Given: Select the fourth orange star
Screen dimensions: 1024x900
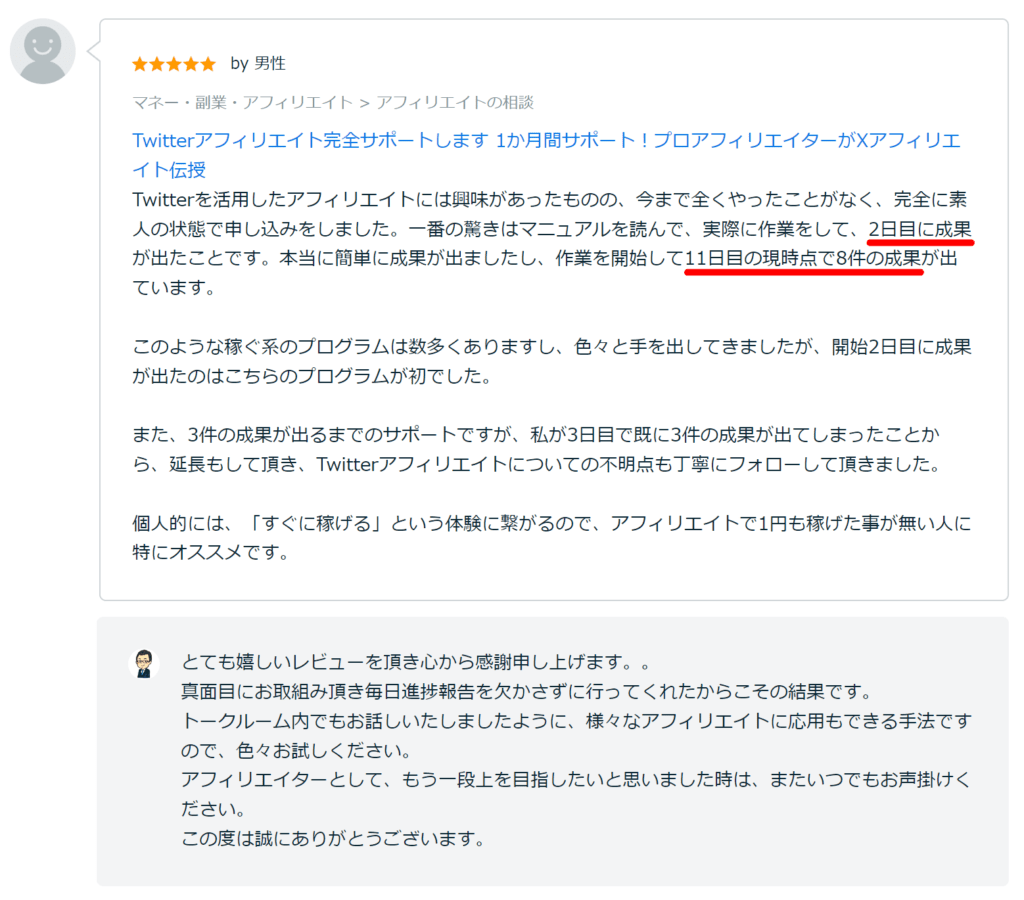Looking at the screenshot, I should [190, 63].
